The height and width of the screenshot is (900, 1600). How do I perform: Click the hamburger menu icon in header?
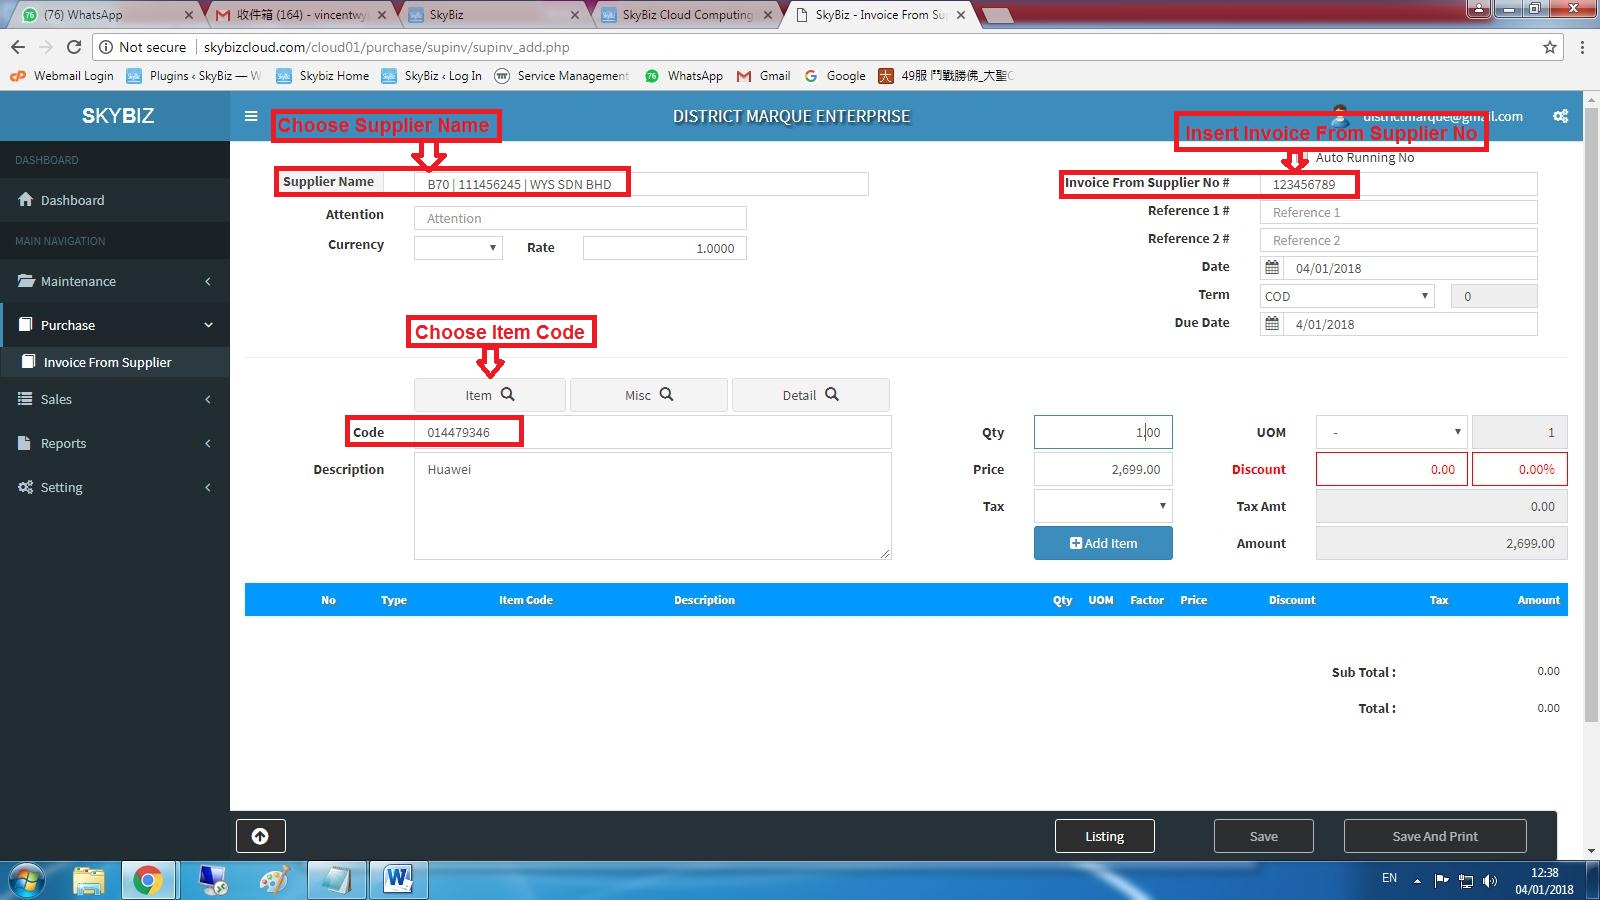(x=251, y=116)
